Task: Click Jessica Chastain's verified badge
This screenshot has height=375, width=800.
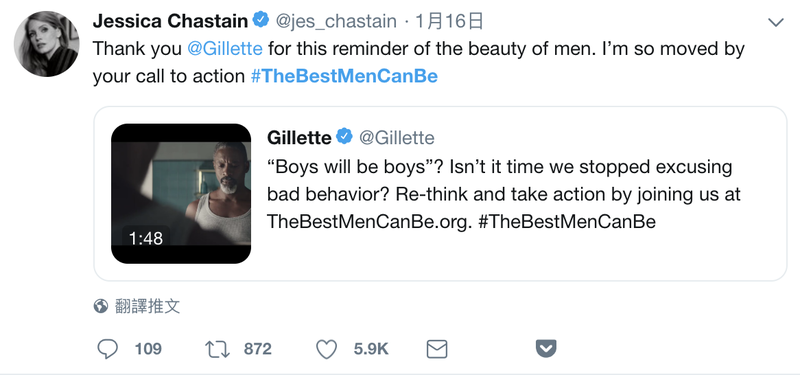Action: click(262, 20)
